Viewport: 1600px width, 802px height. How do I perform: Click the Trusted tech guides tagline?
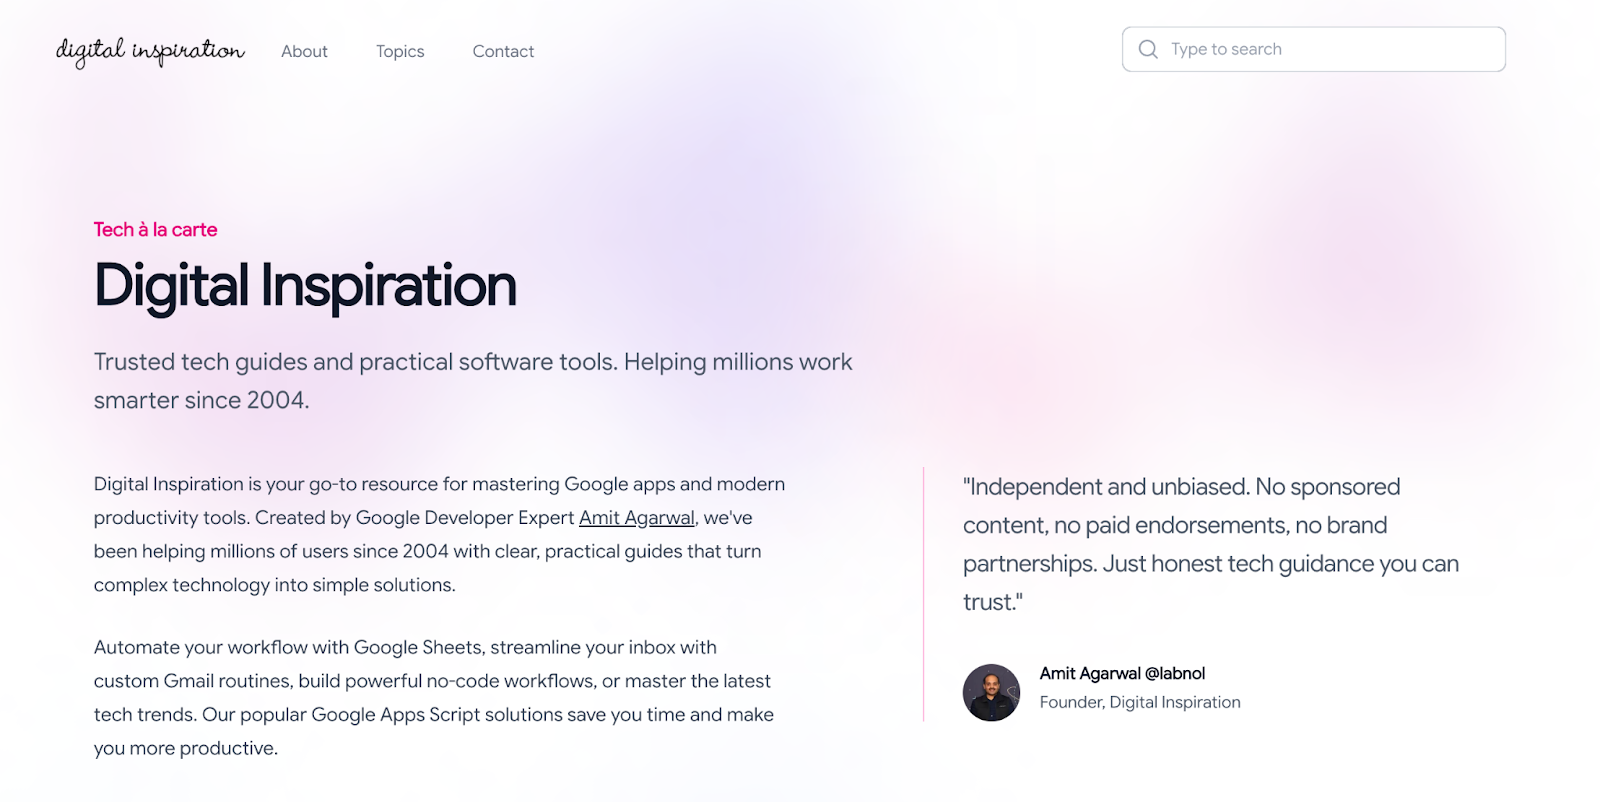coord(472,362)
